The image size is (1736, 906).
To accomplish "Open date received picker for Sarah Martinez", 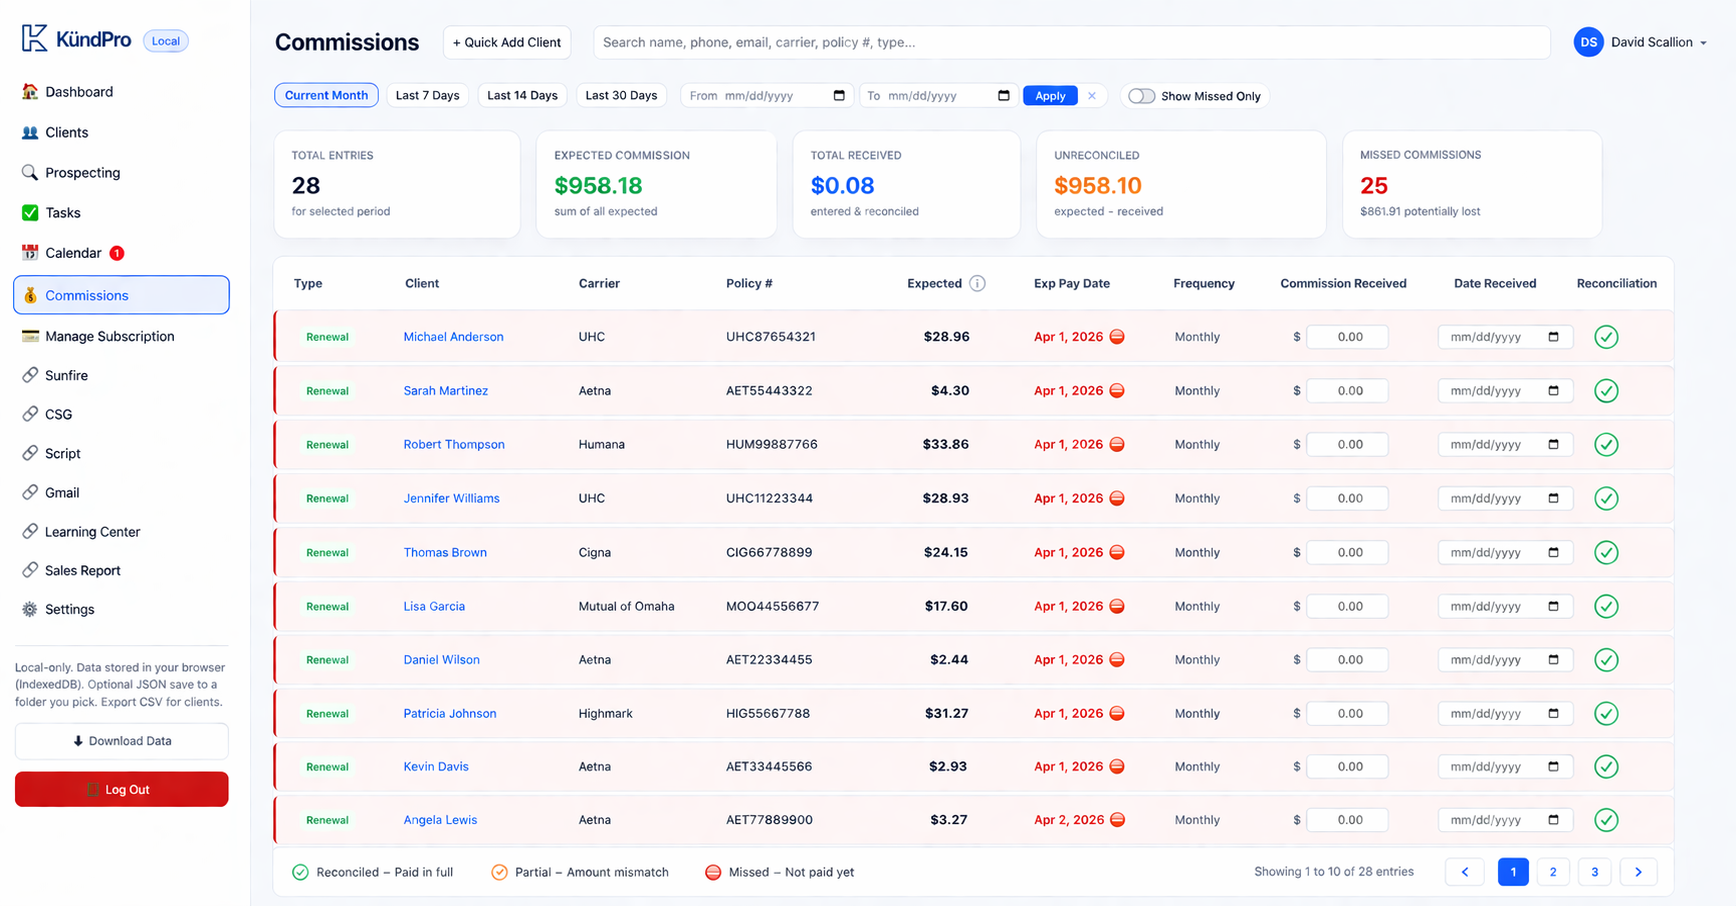I will point(1553,391).
